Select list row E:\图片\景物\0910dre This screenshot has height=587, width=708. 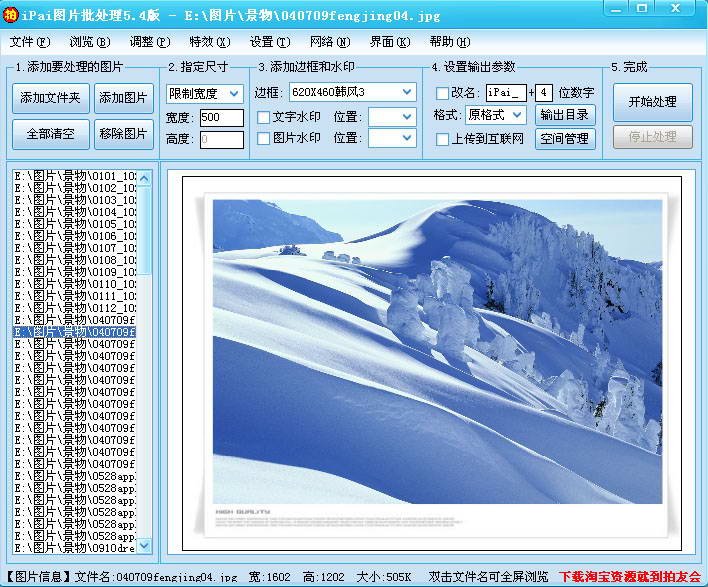tap(75, 549)
